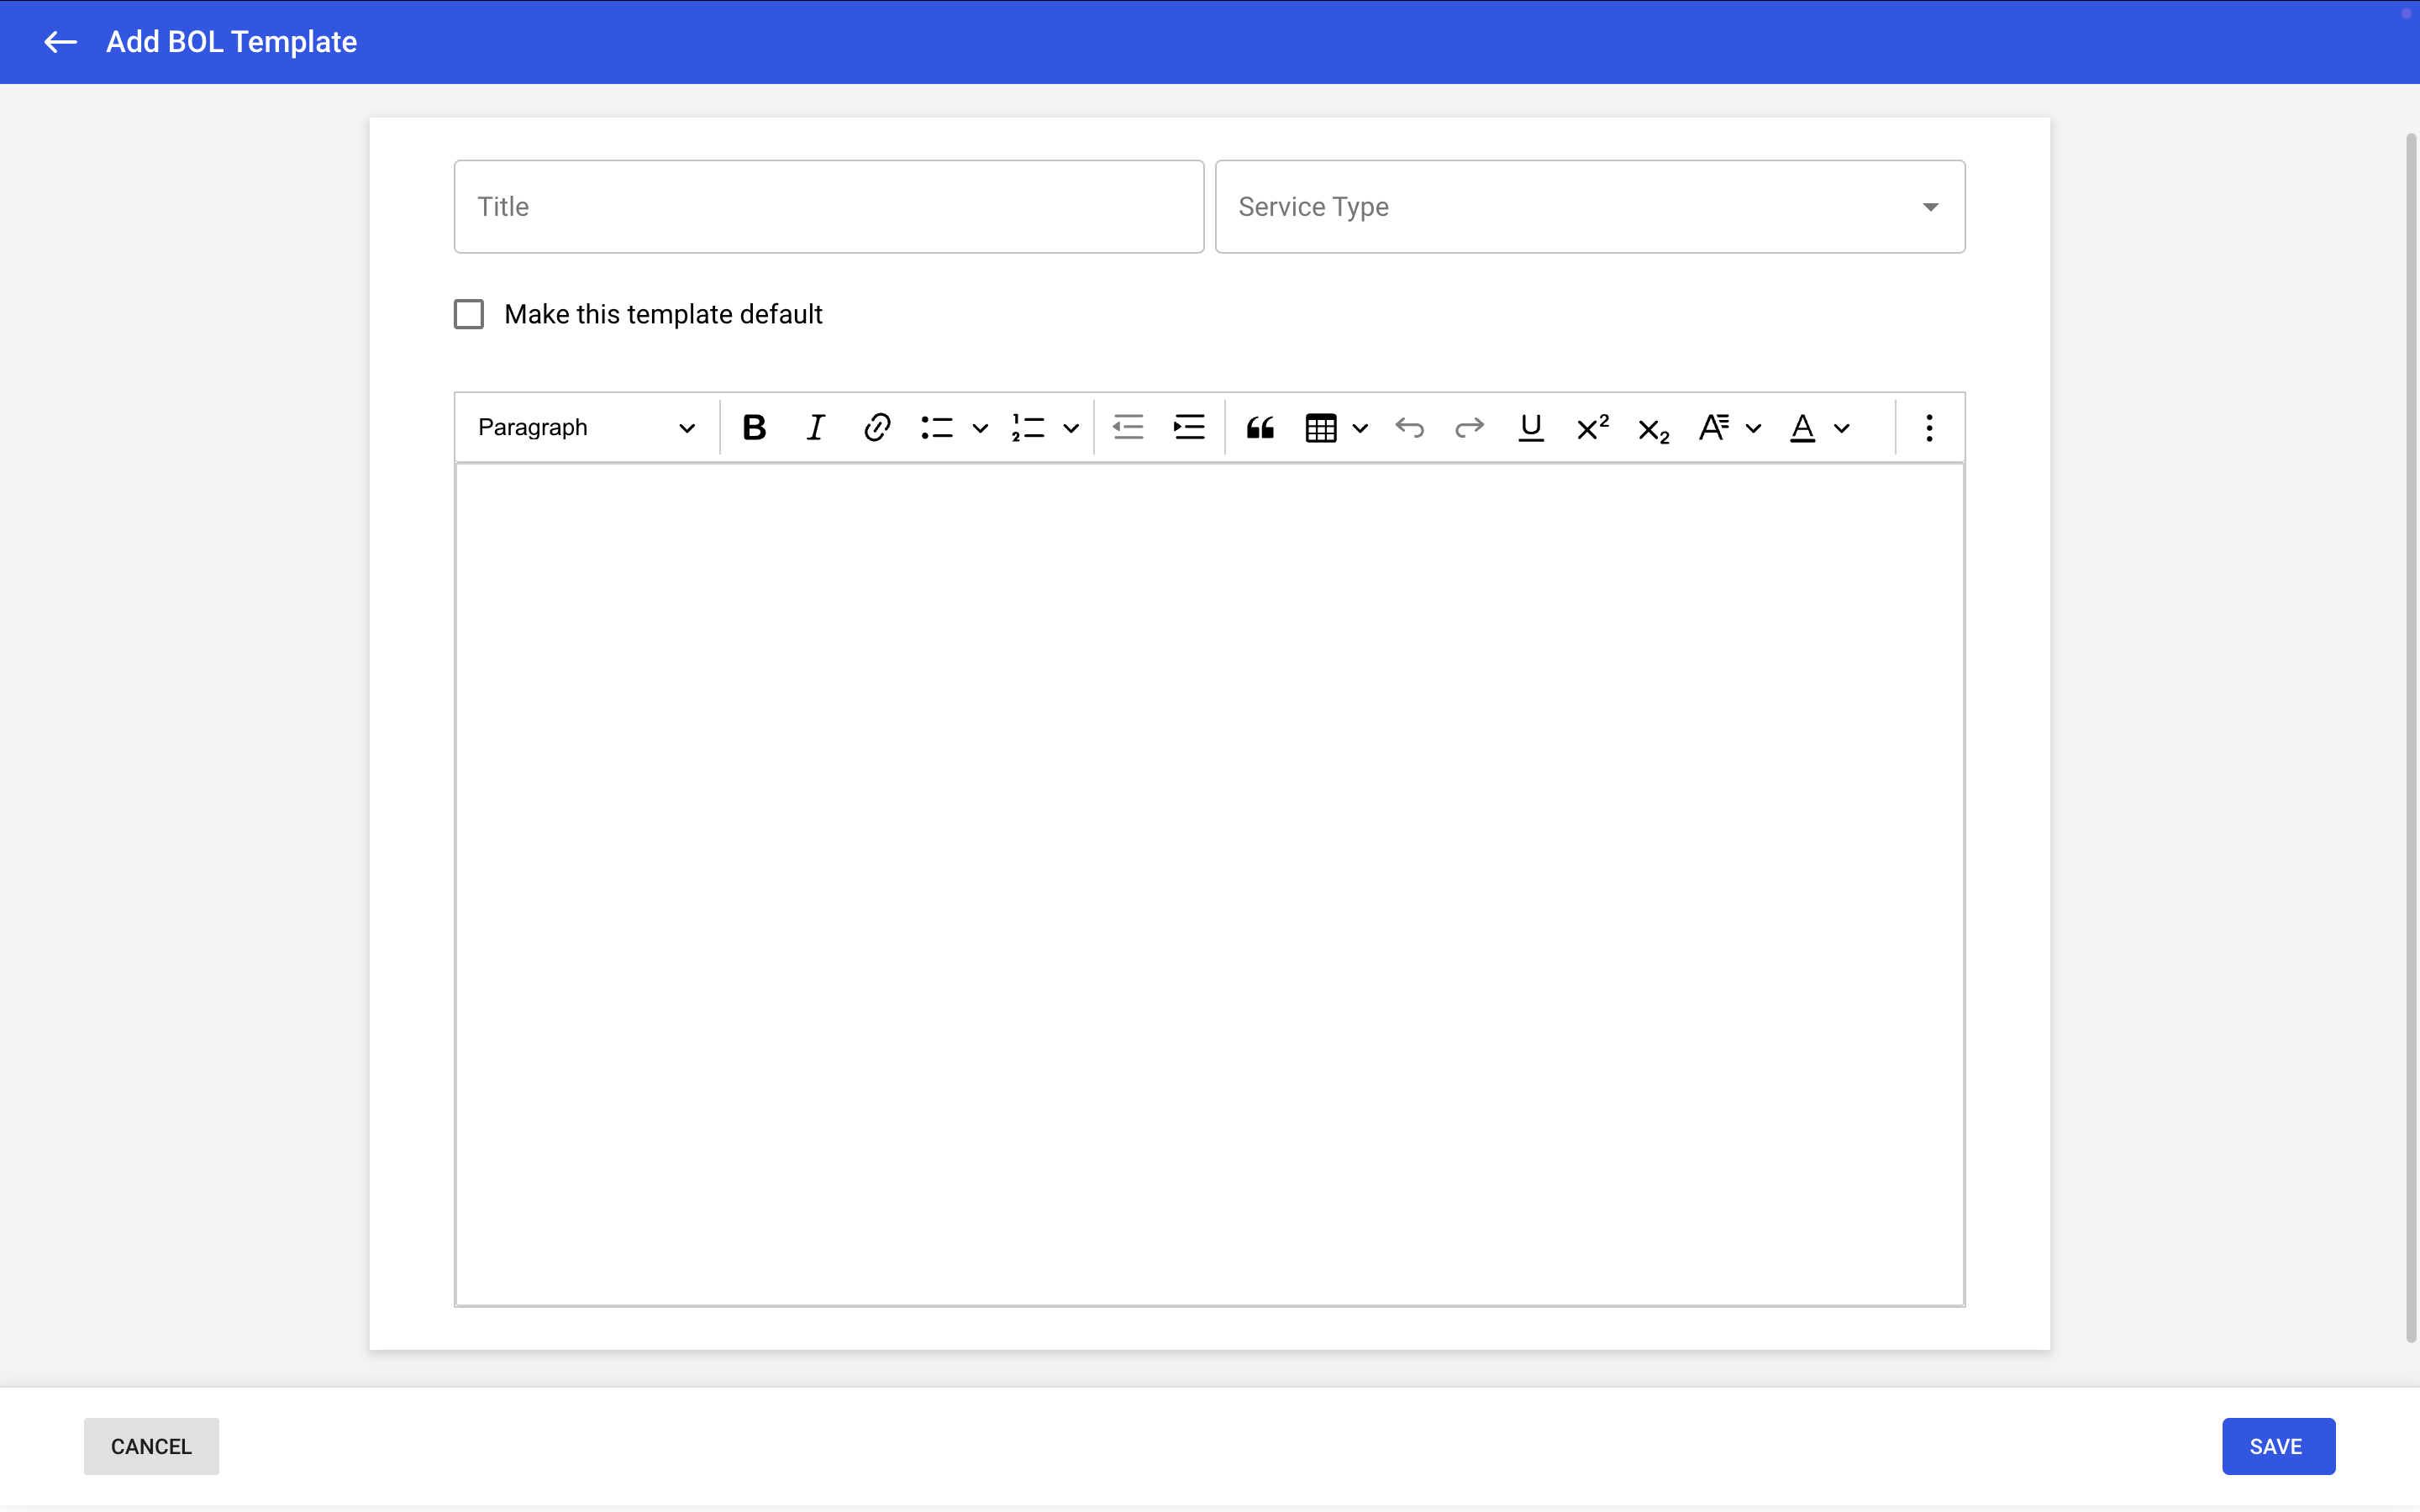Insert a hyperlink with link icon

click(x=876, y=428)
